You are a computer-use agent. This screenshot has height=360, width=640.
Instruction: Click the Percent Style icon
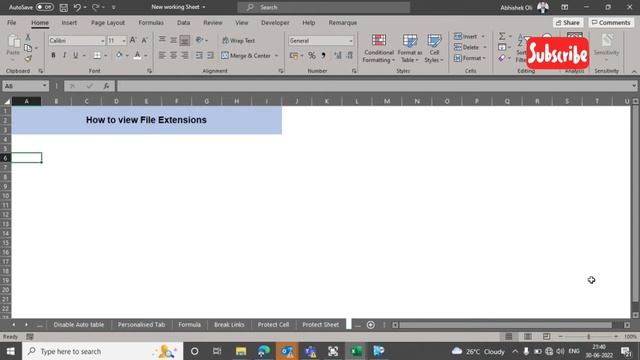coord(312,55)
